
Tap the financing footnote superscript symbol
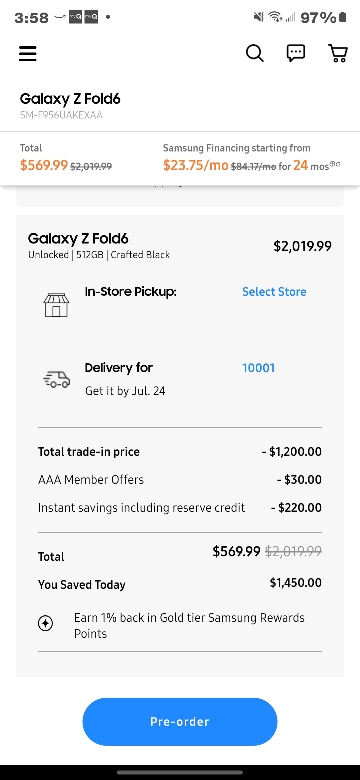(335, 164)
